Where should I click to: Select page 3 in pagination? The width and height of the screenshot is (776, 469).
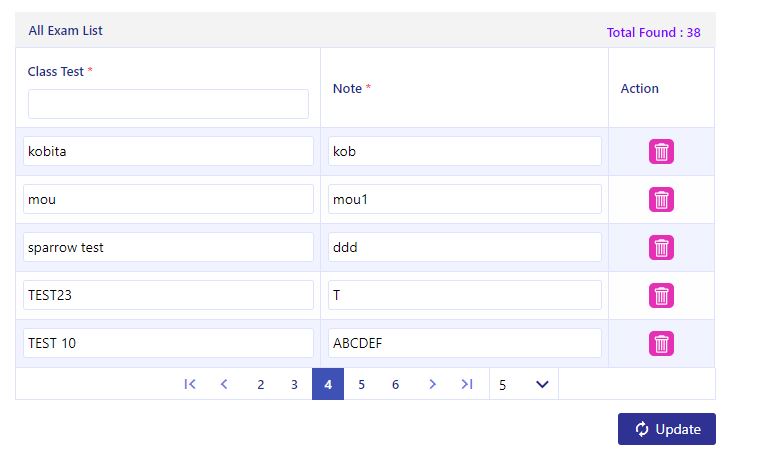pos(294,384)
